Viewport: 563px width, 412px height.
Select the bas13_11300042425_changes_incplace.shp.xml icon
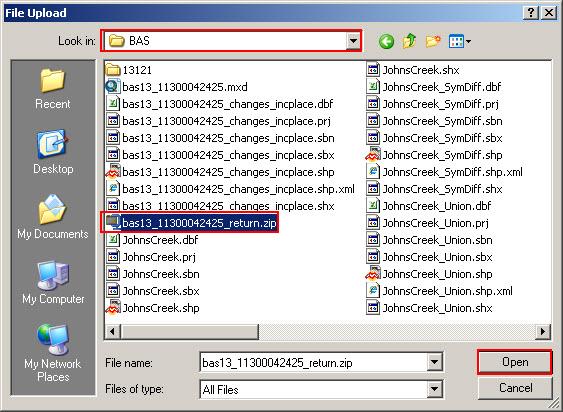pyautogui.click(x=113, y=189)
